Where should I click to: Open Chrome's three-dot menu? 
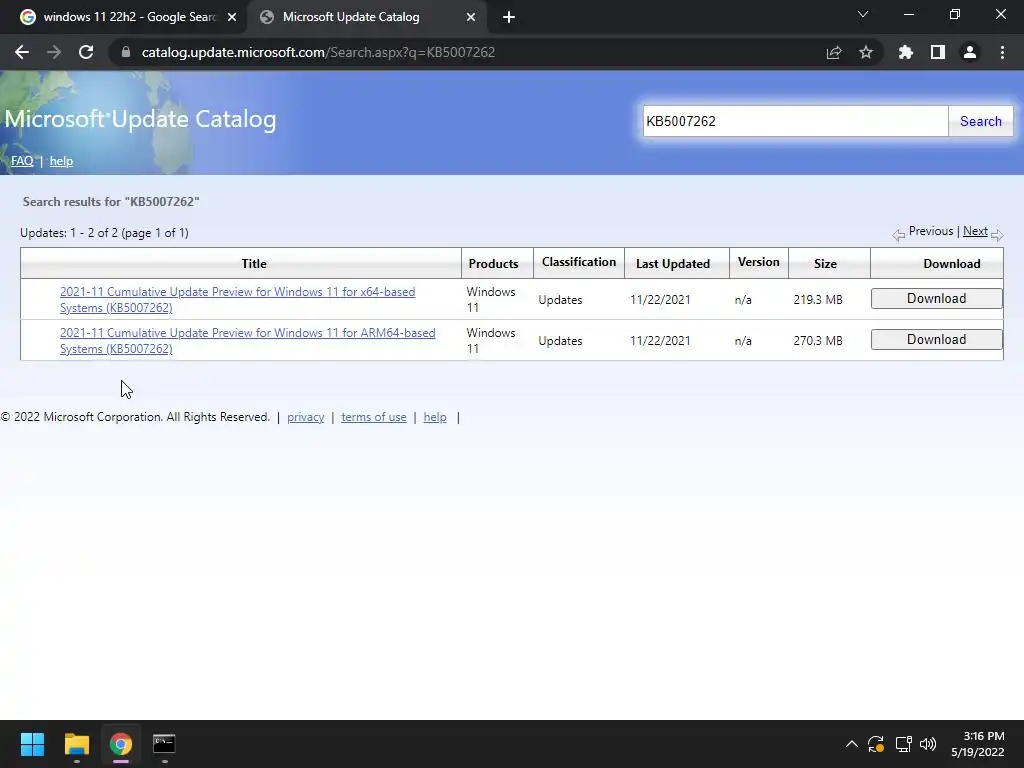[1002, 52]
